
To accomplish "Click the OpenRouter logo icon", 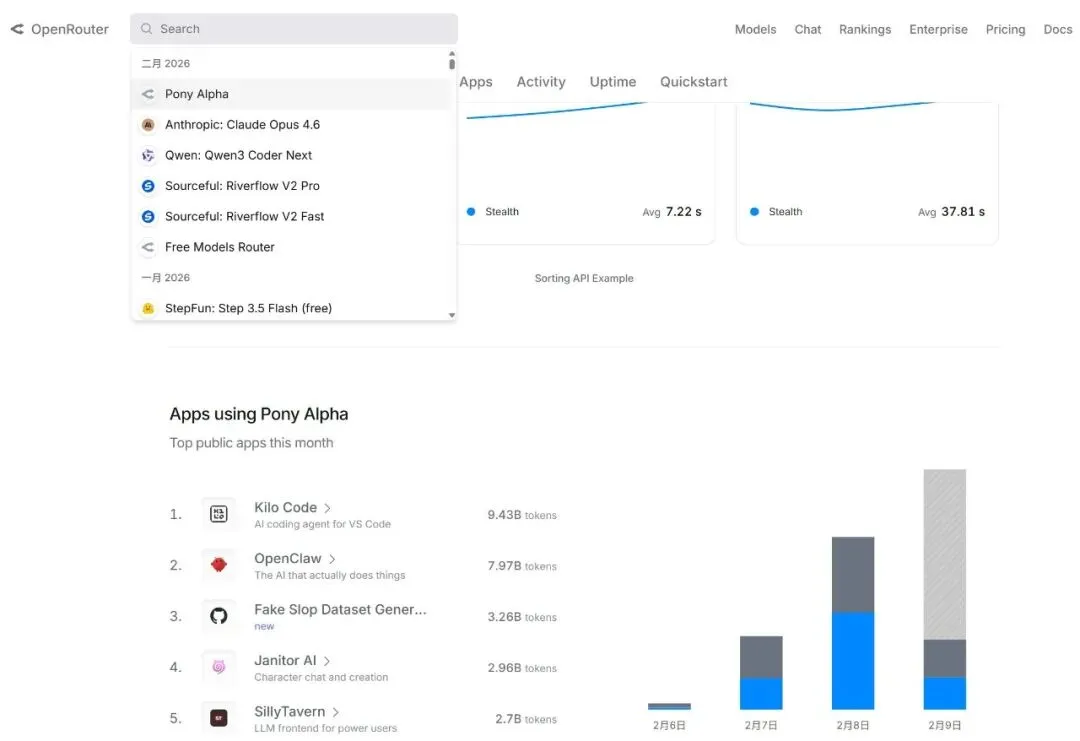I will tap(17, 29).
